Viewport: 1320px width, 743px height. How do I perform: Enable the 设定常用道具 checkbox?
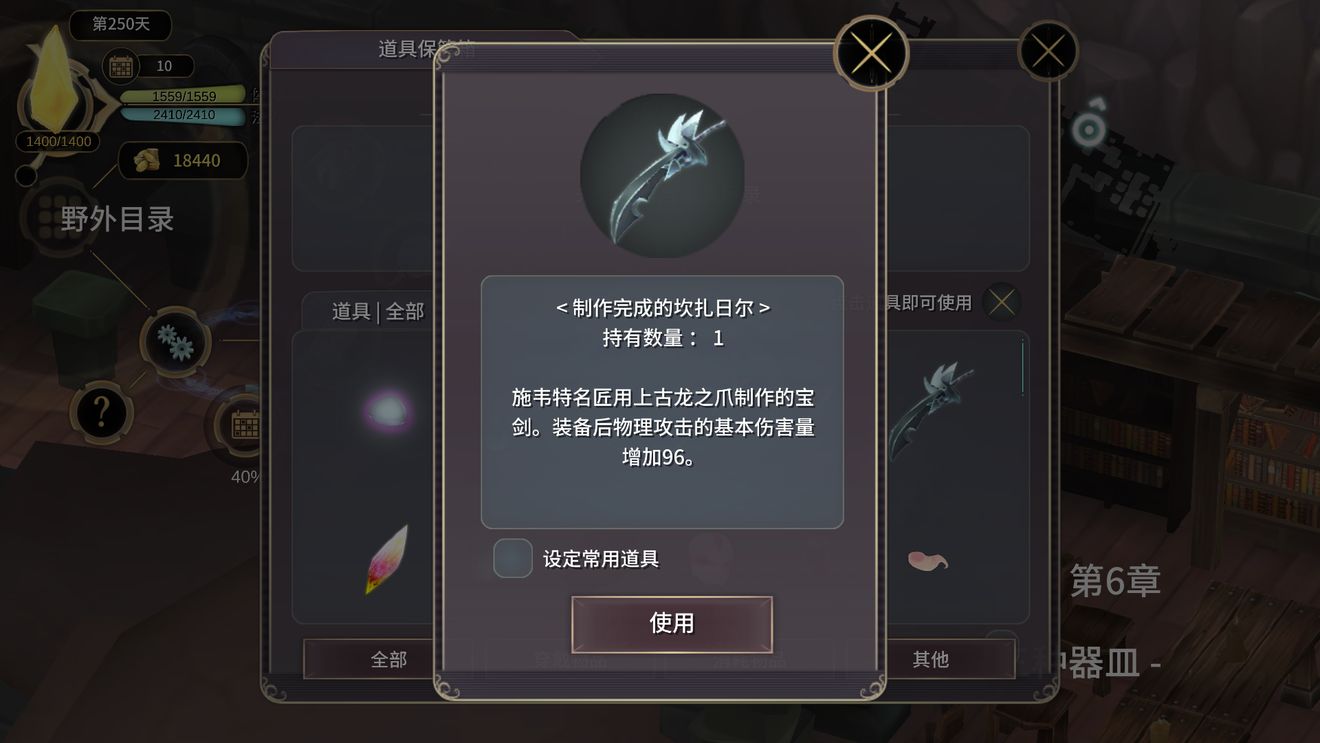(x=513, y=558)
